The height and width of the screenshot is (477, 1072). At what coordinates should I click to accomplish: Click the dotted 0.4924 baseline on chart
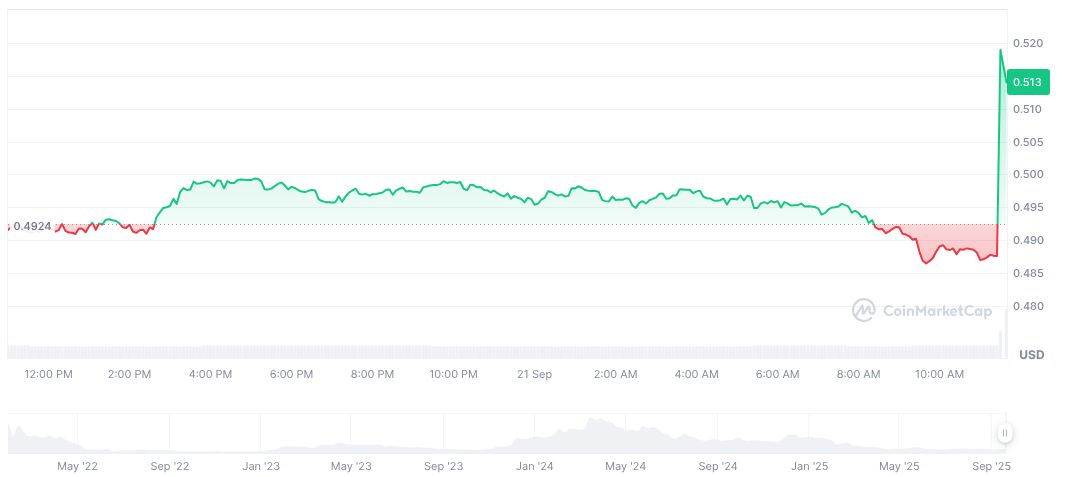500,225
